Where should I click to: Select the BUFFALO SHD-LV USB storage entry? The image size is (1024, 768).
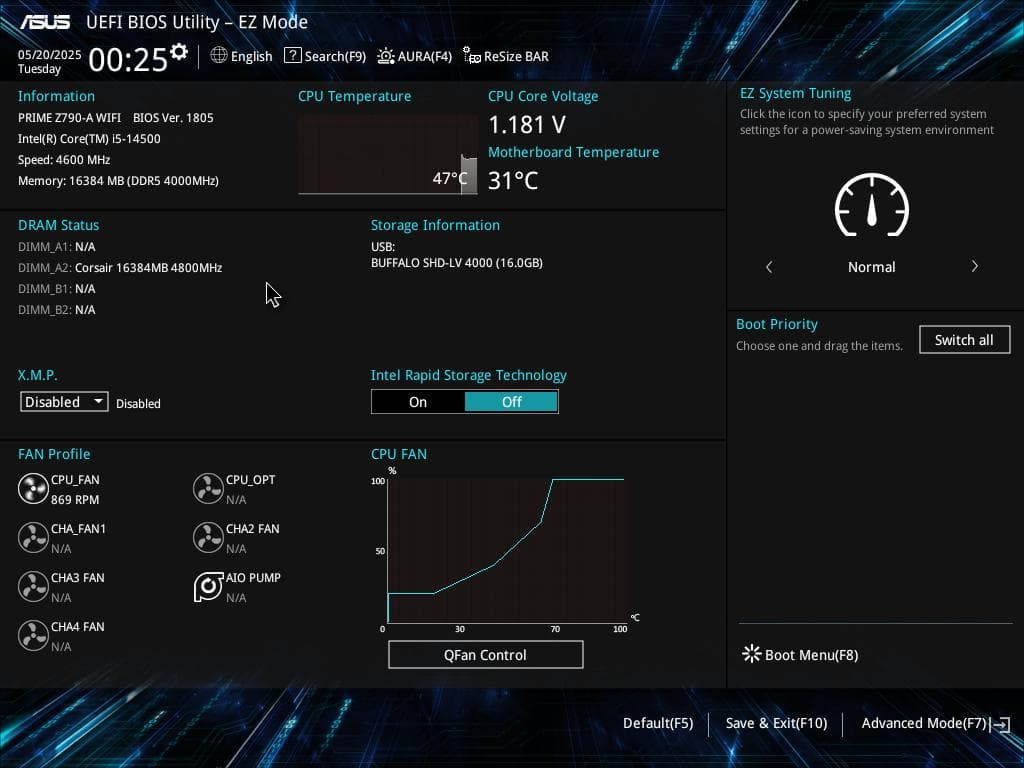click(456, 262)
